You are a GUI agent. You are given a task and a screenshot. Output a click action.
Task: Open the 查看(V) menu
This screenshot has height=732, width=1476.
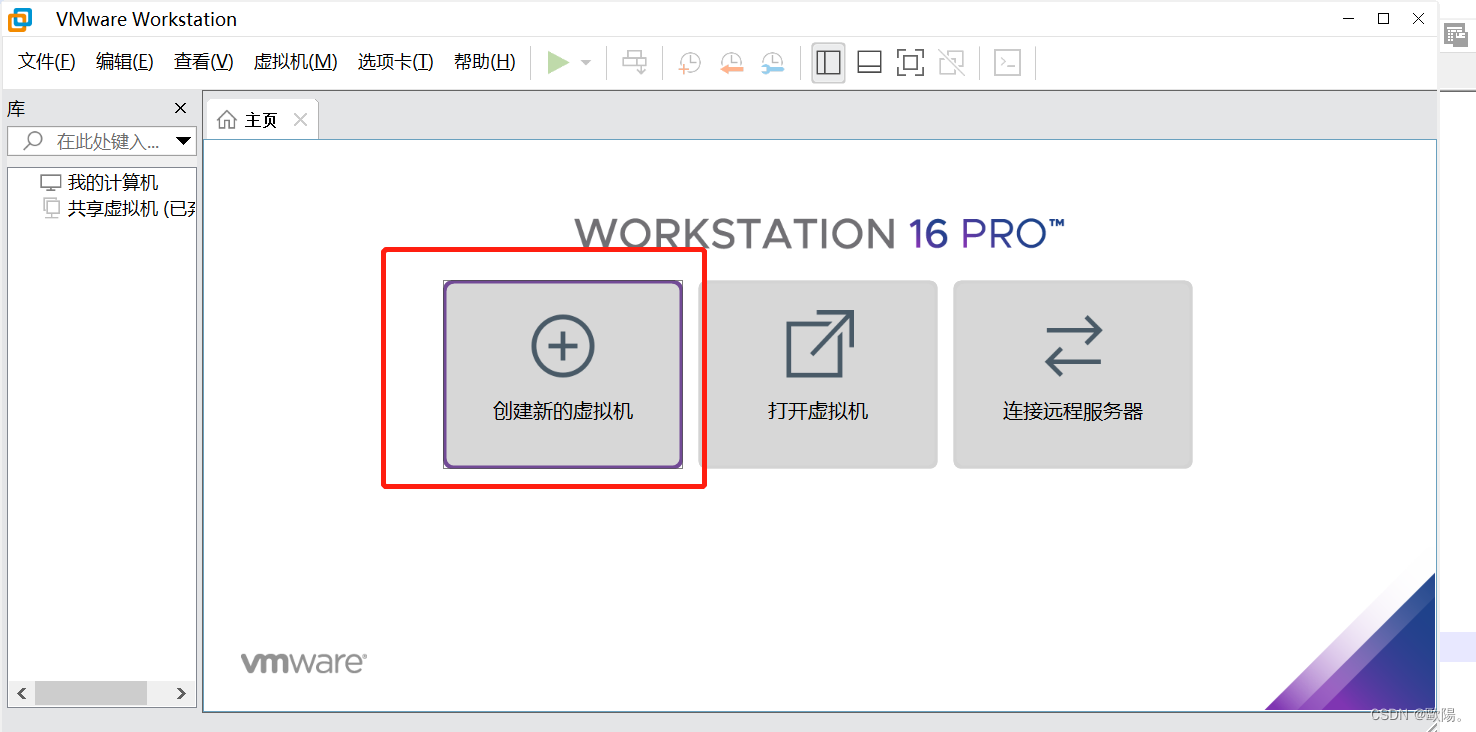point(204,62)
